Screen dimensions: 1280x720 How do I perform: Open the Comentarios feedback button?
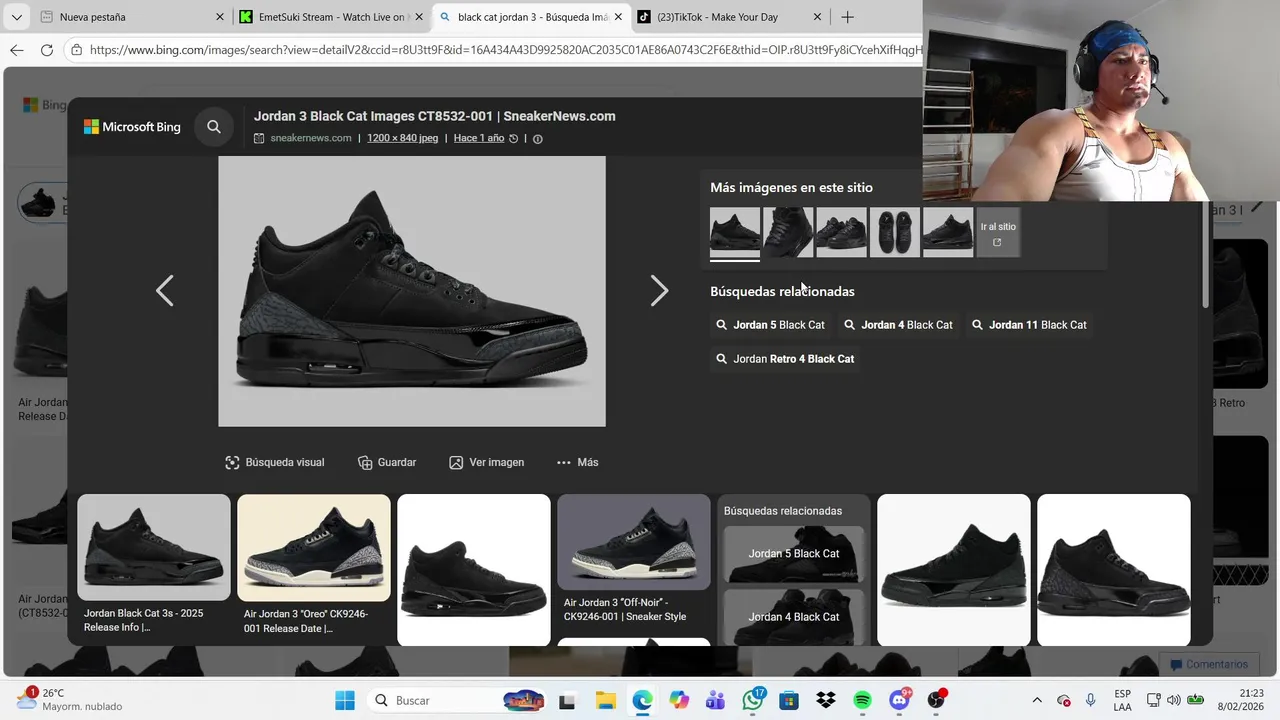coord(1208,664)
